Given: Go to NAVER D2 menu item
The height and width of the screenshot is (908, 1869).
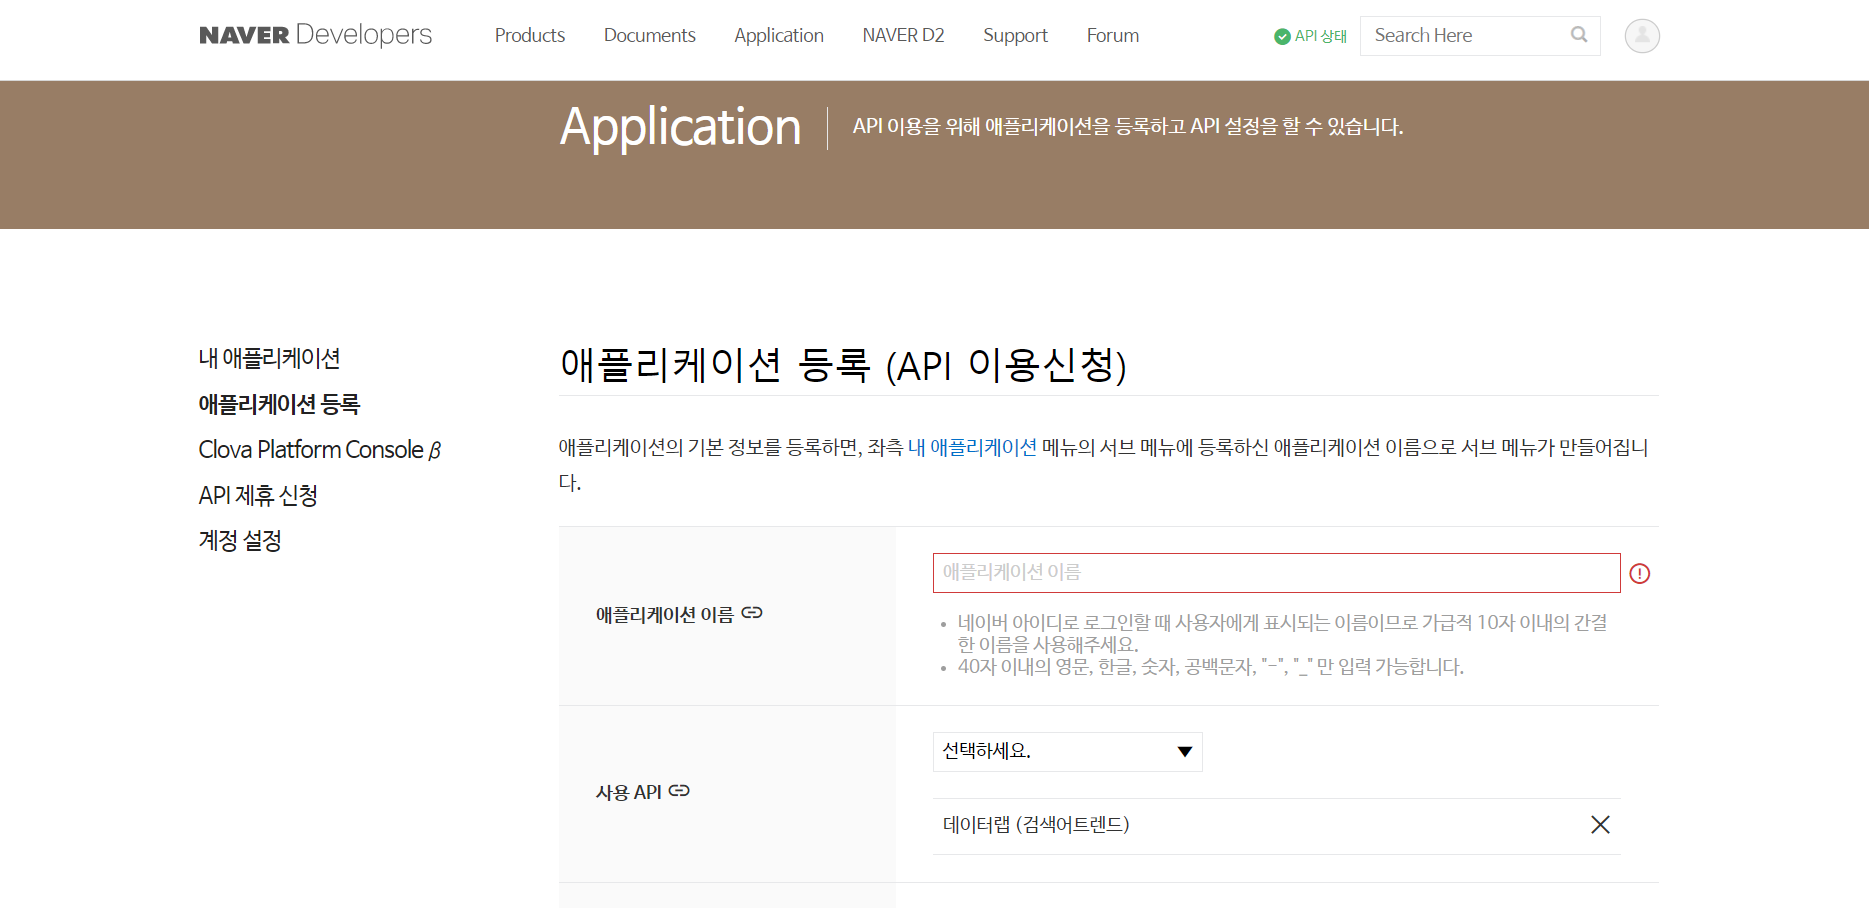Looking at the screenshot, I should coord(903,36).
